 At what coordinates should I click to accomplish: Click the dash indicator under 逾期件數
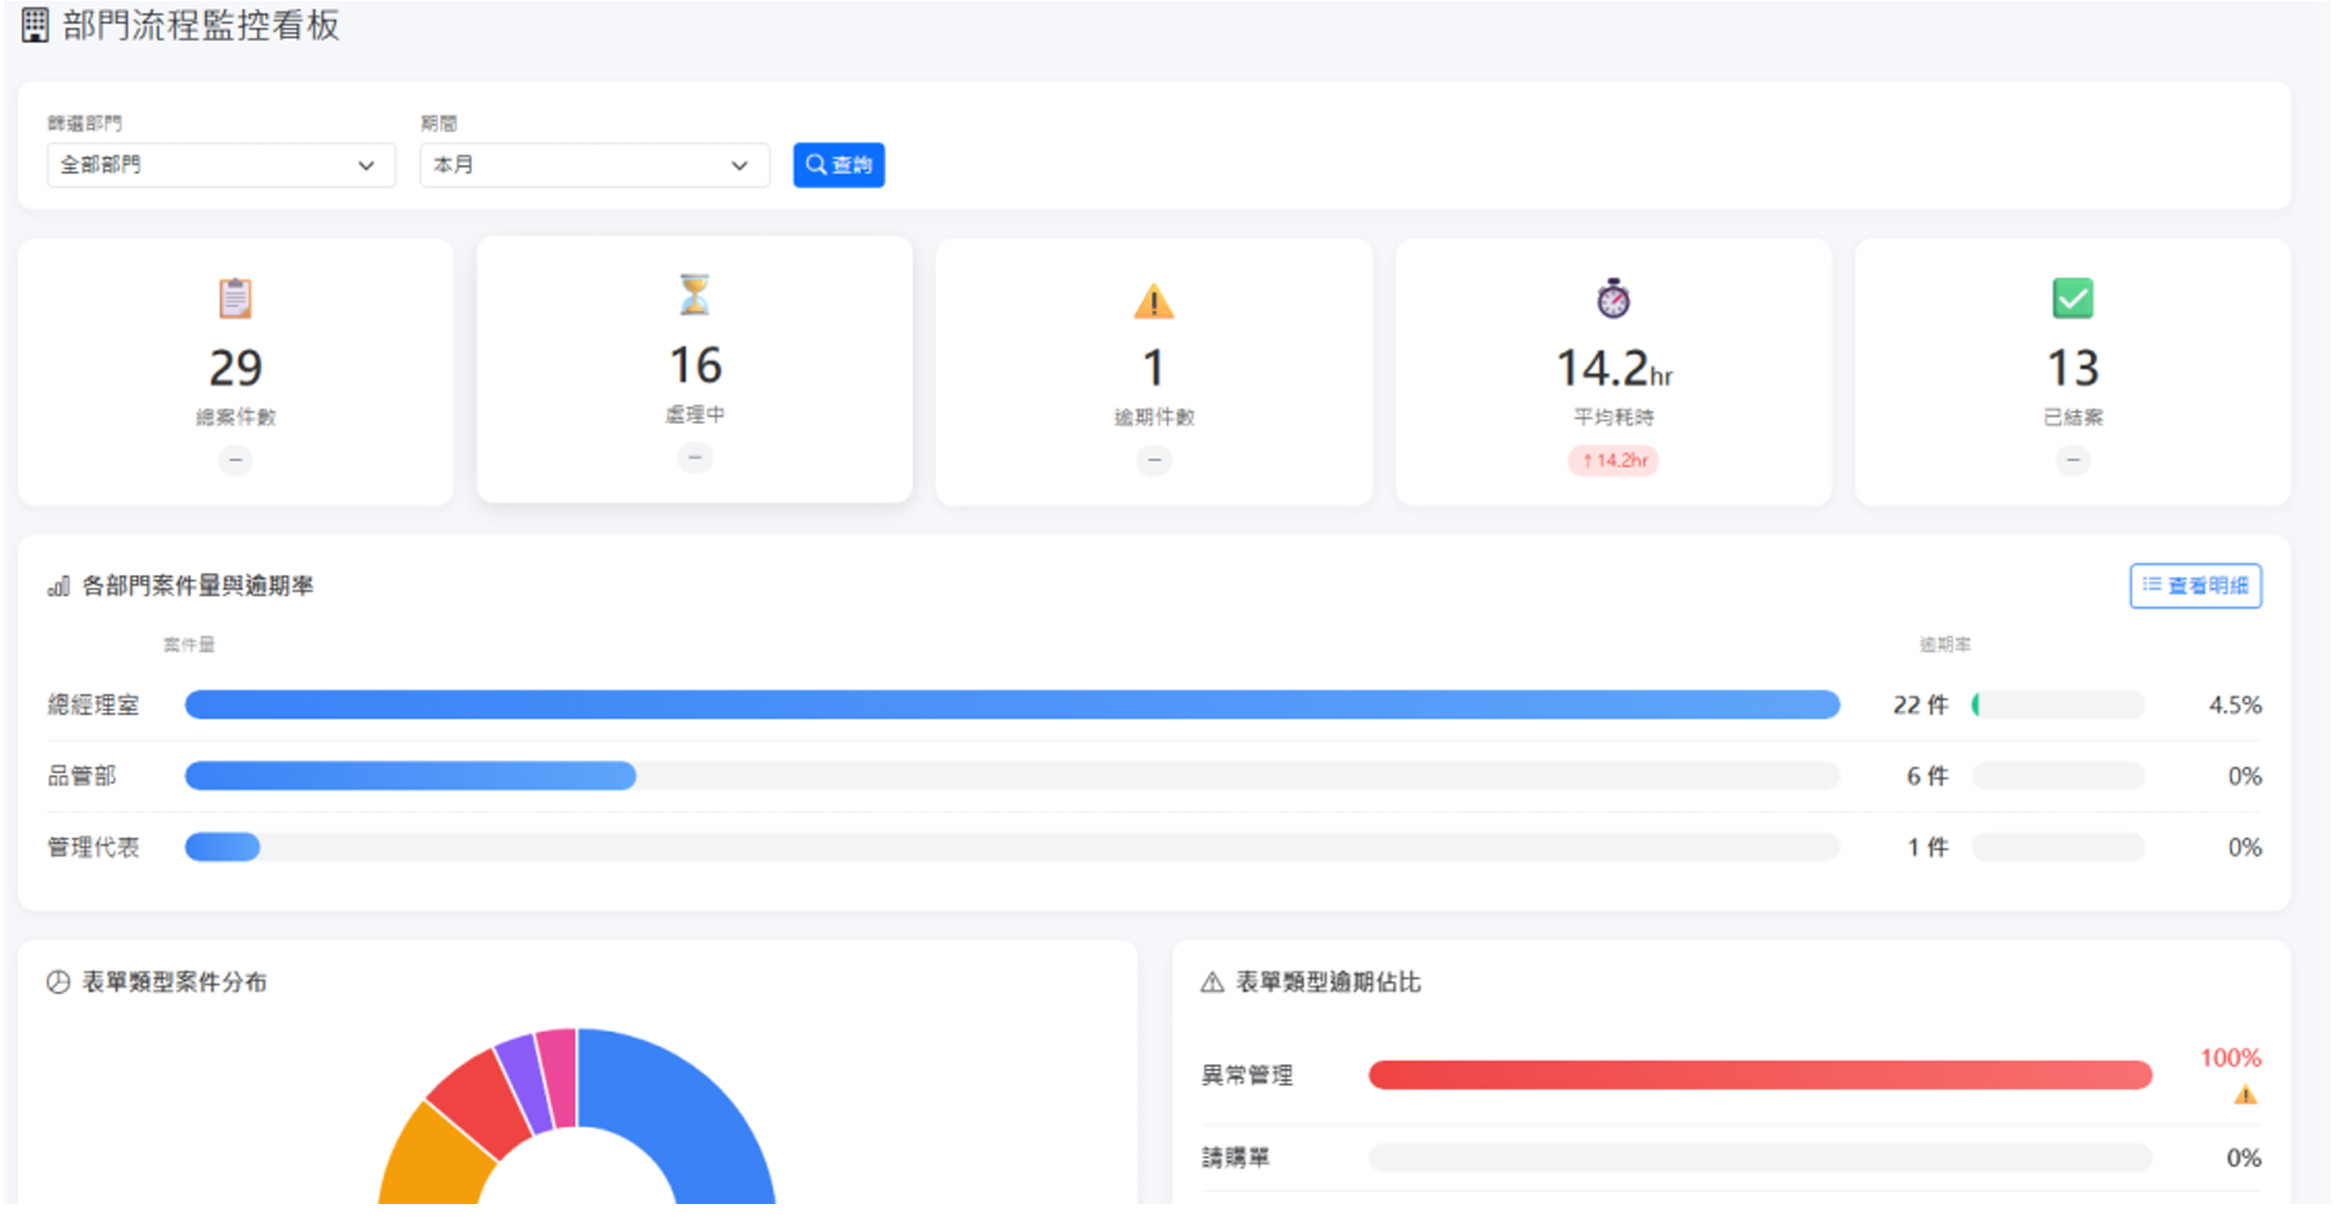tap(1153, 460)
